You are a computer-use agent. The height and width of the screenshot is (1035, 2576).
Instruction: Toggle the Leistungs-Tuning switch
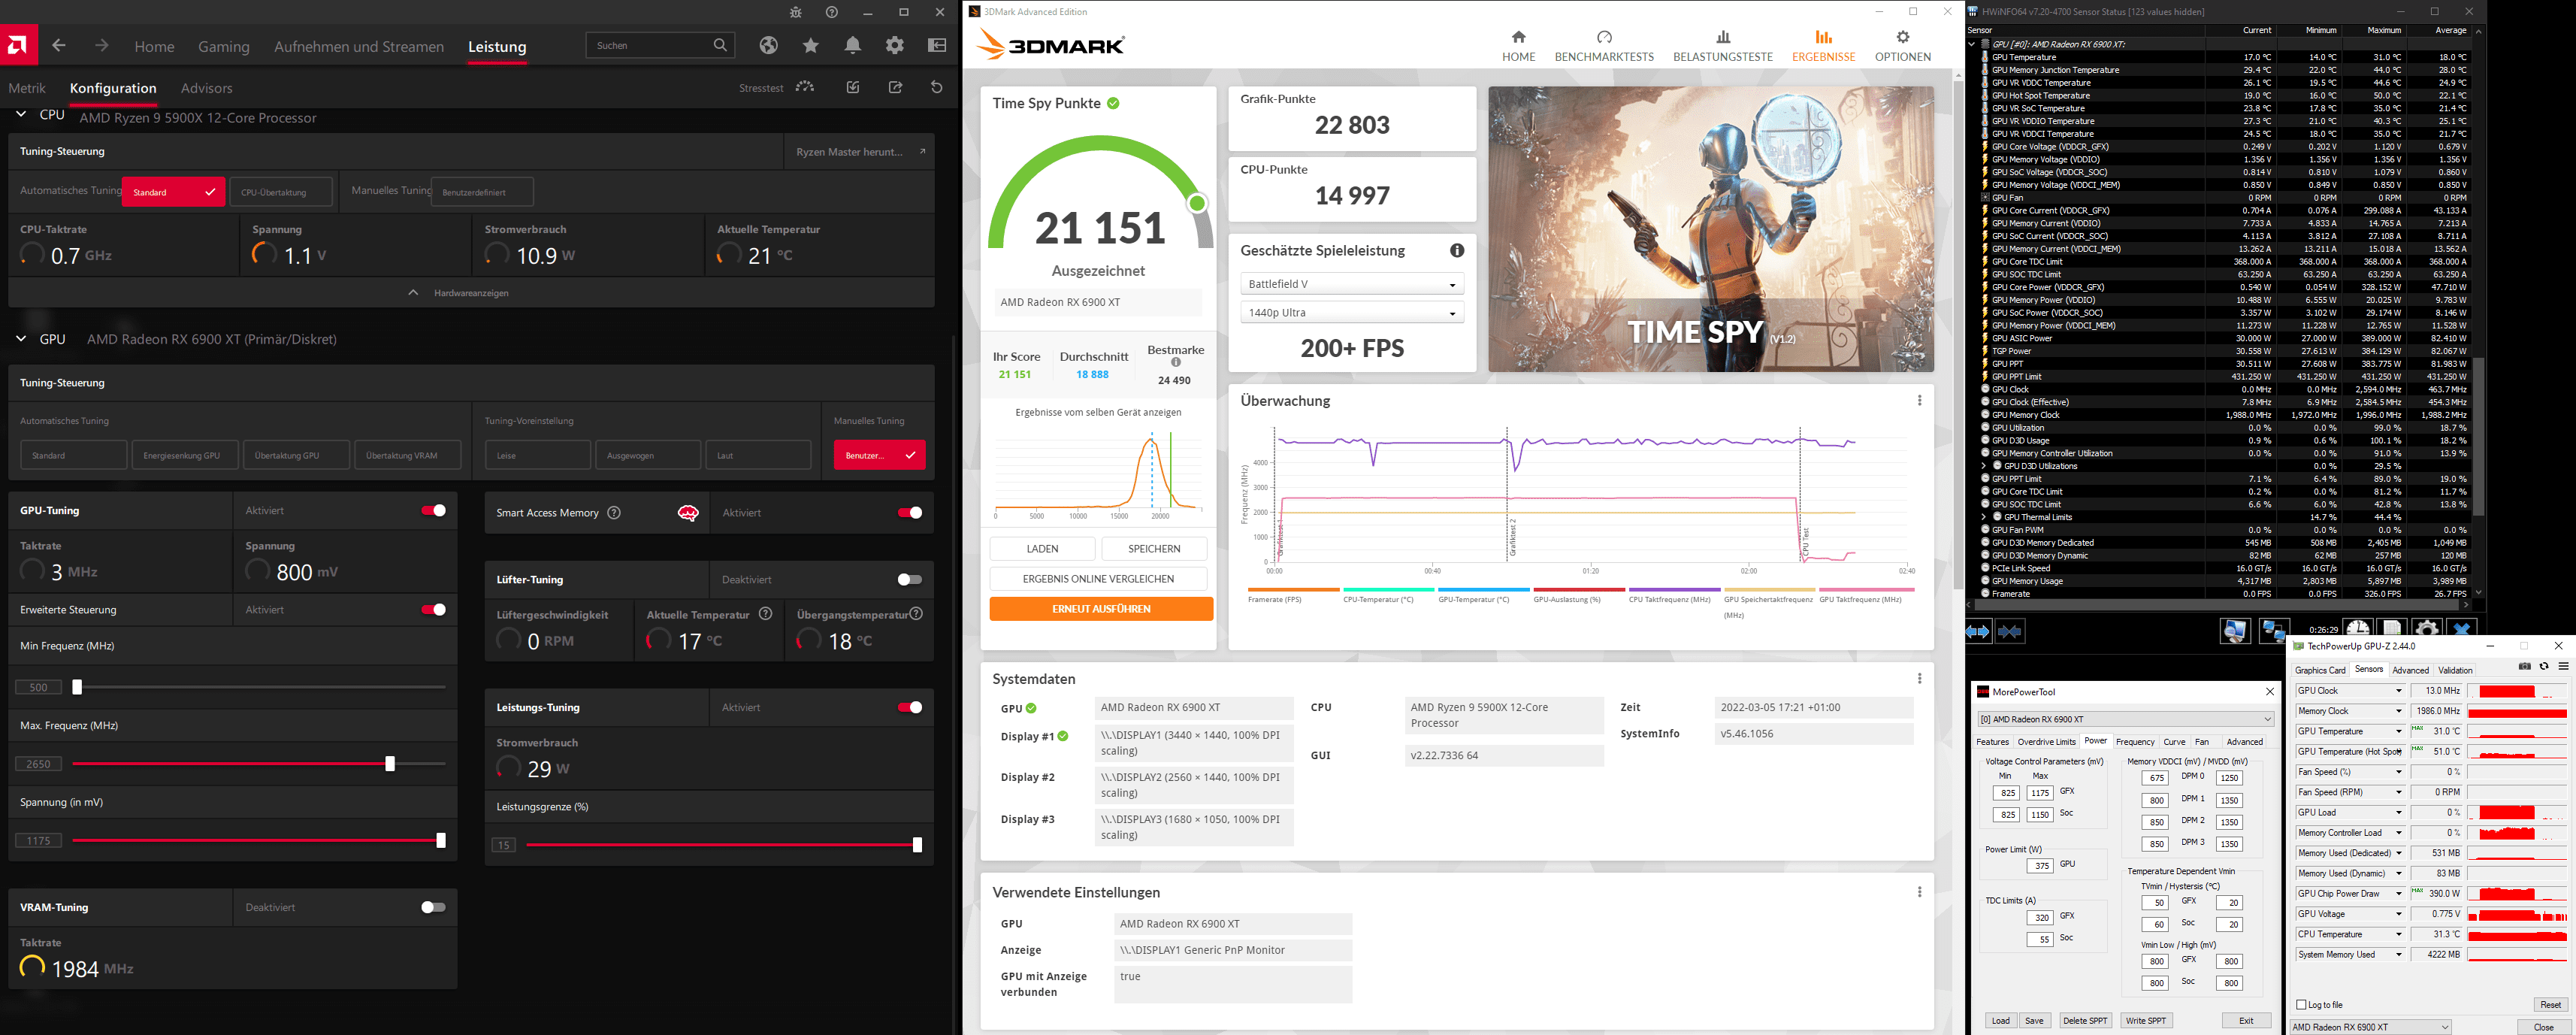coord(910,708)
